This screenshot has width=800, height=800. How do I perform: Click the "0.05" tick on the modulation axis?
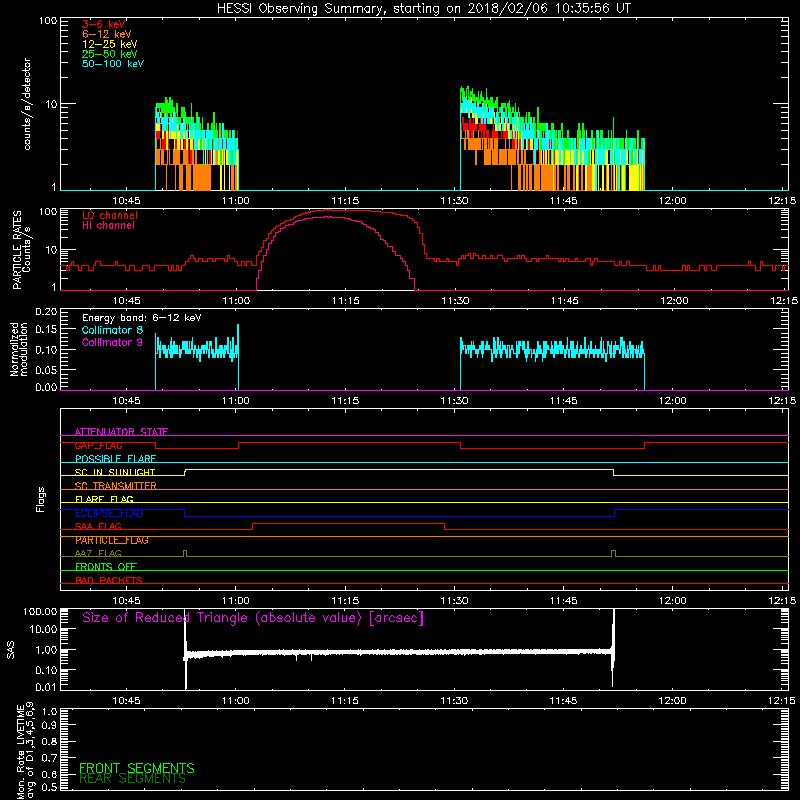[46, 369]
